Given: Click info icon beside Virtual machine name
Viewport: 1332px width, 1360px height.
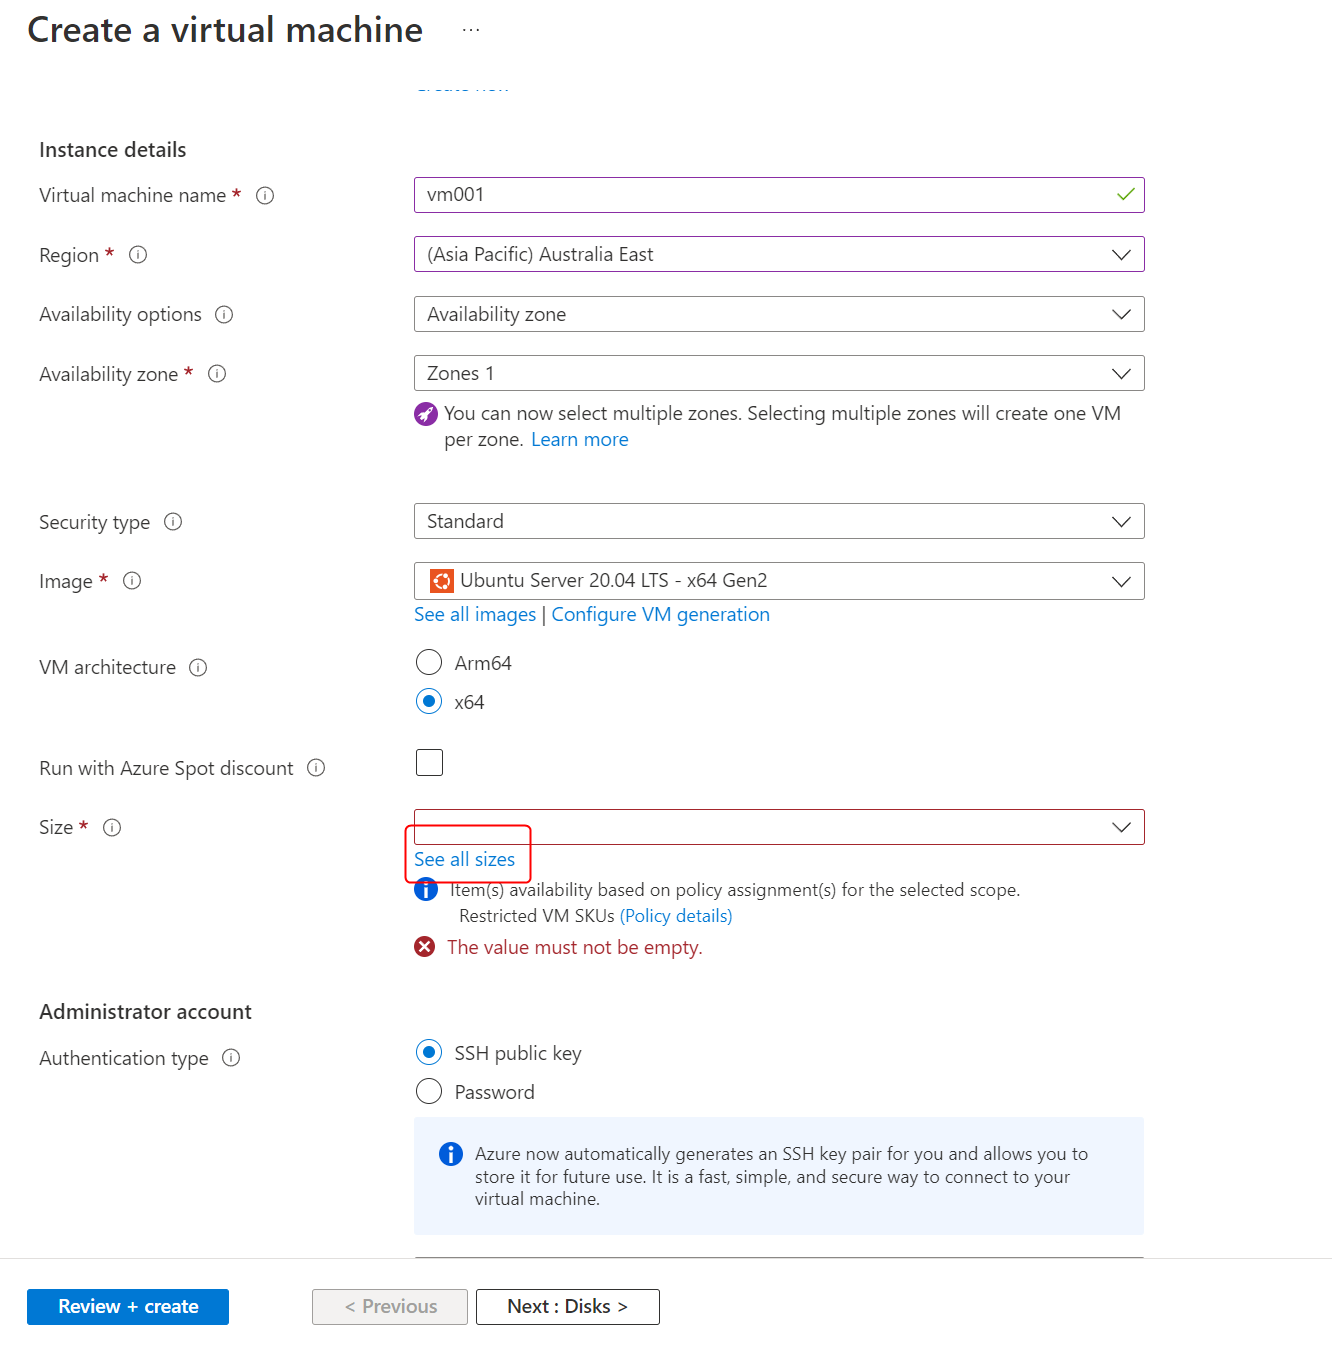Looking at the screenshot, I should pos(265,196).
